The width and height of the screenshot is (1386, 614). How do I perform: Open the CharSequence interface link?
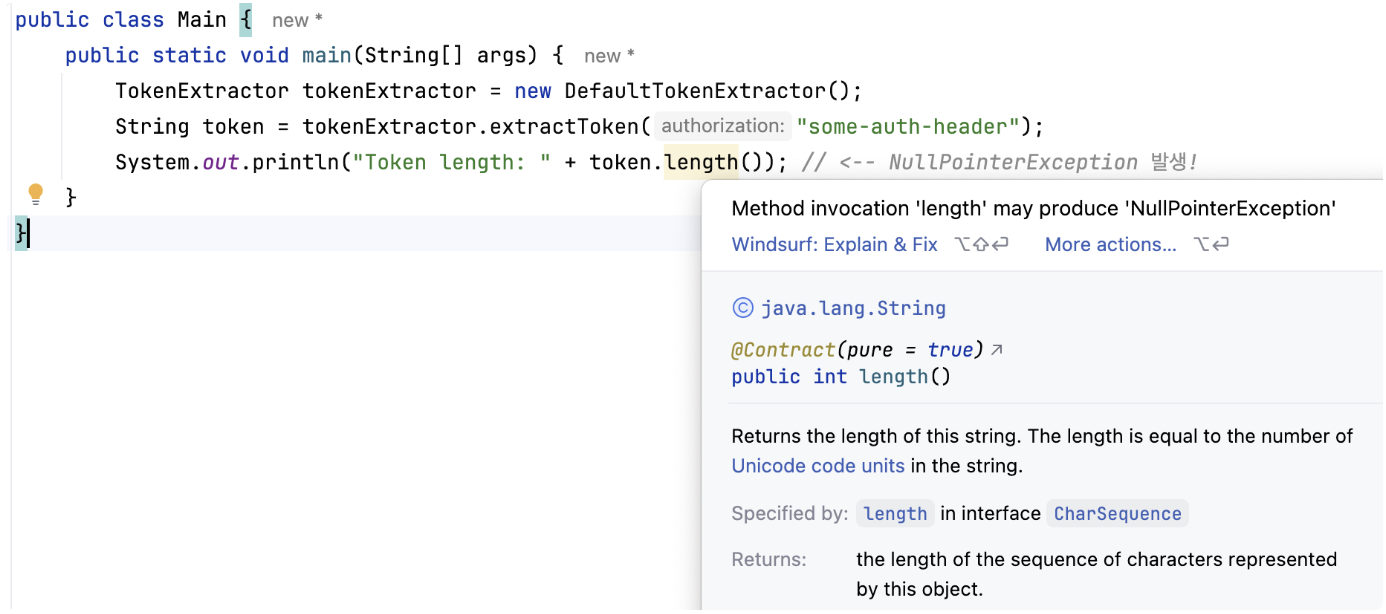click(x=1117, y=514)
